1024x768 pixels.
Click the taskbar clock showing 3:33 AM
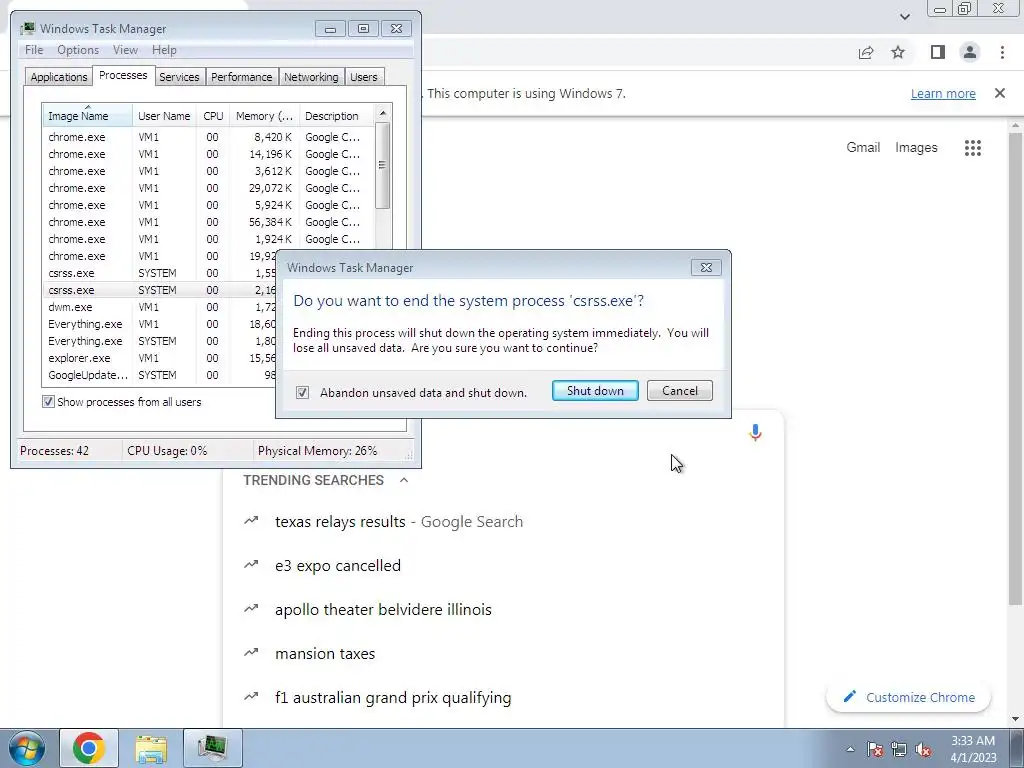[x=973, y=749]
